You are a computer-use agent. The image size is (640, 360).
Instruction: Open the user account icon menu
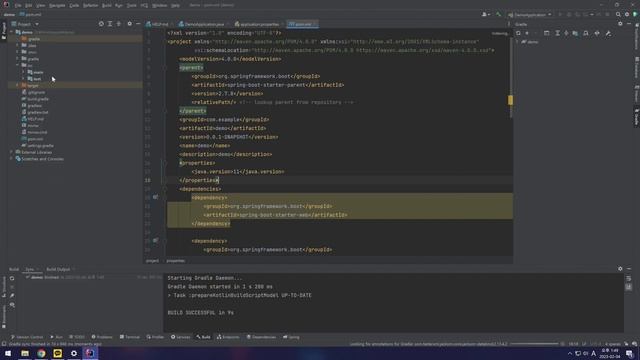click(485, 15)
